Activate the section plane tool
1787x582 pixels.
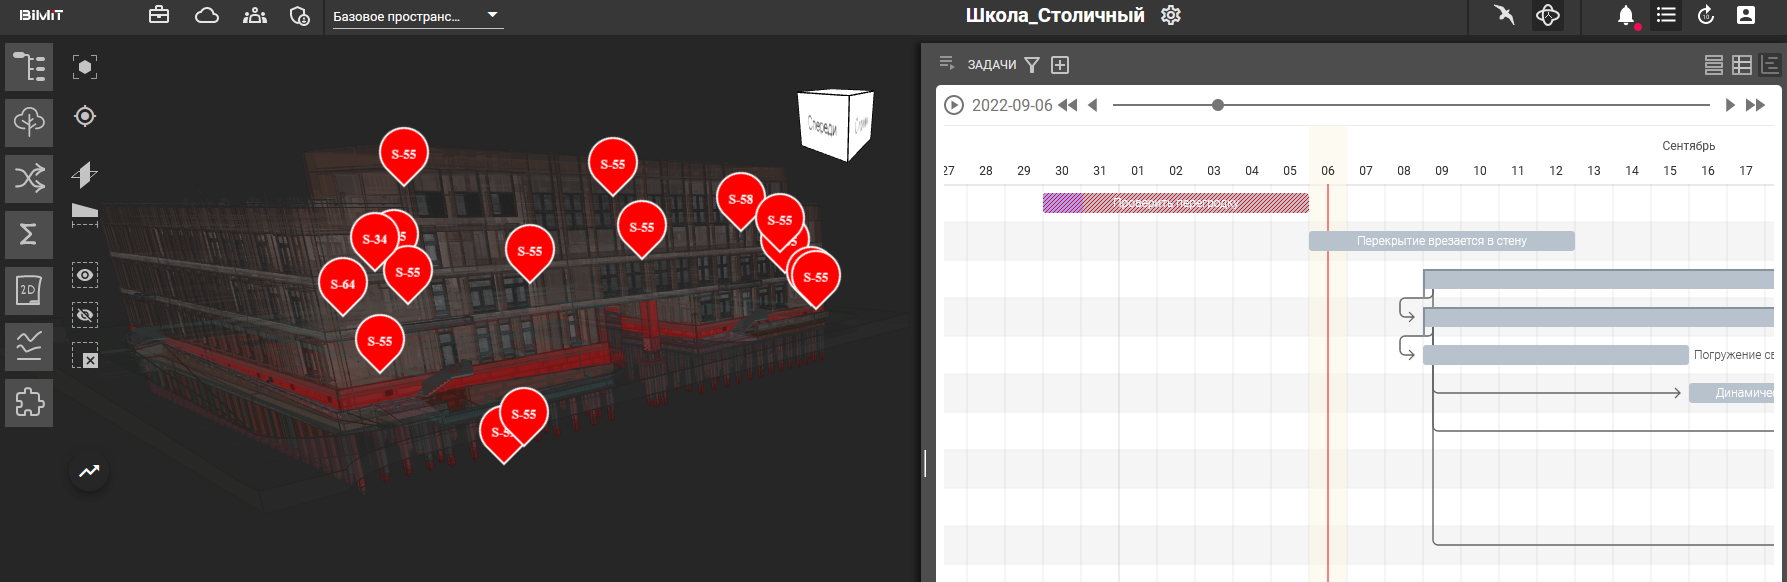coord(85,175)
